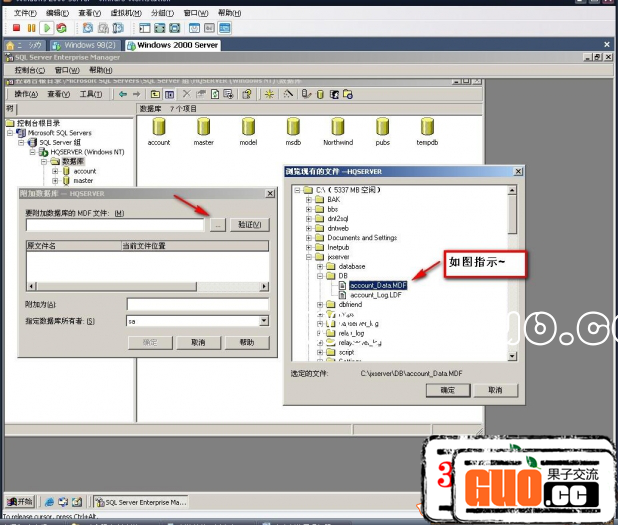Click the 验证(V) button
This screenshot has width=618, height=525.
coord(250,225)
